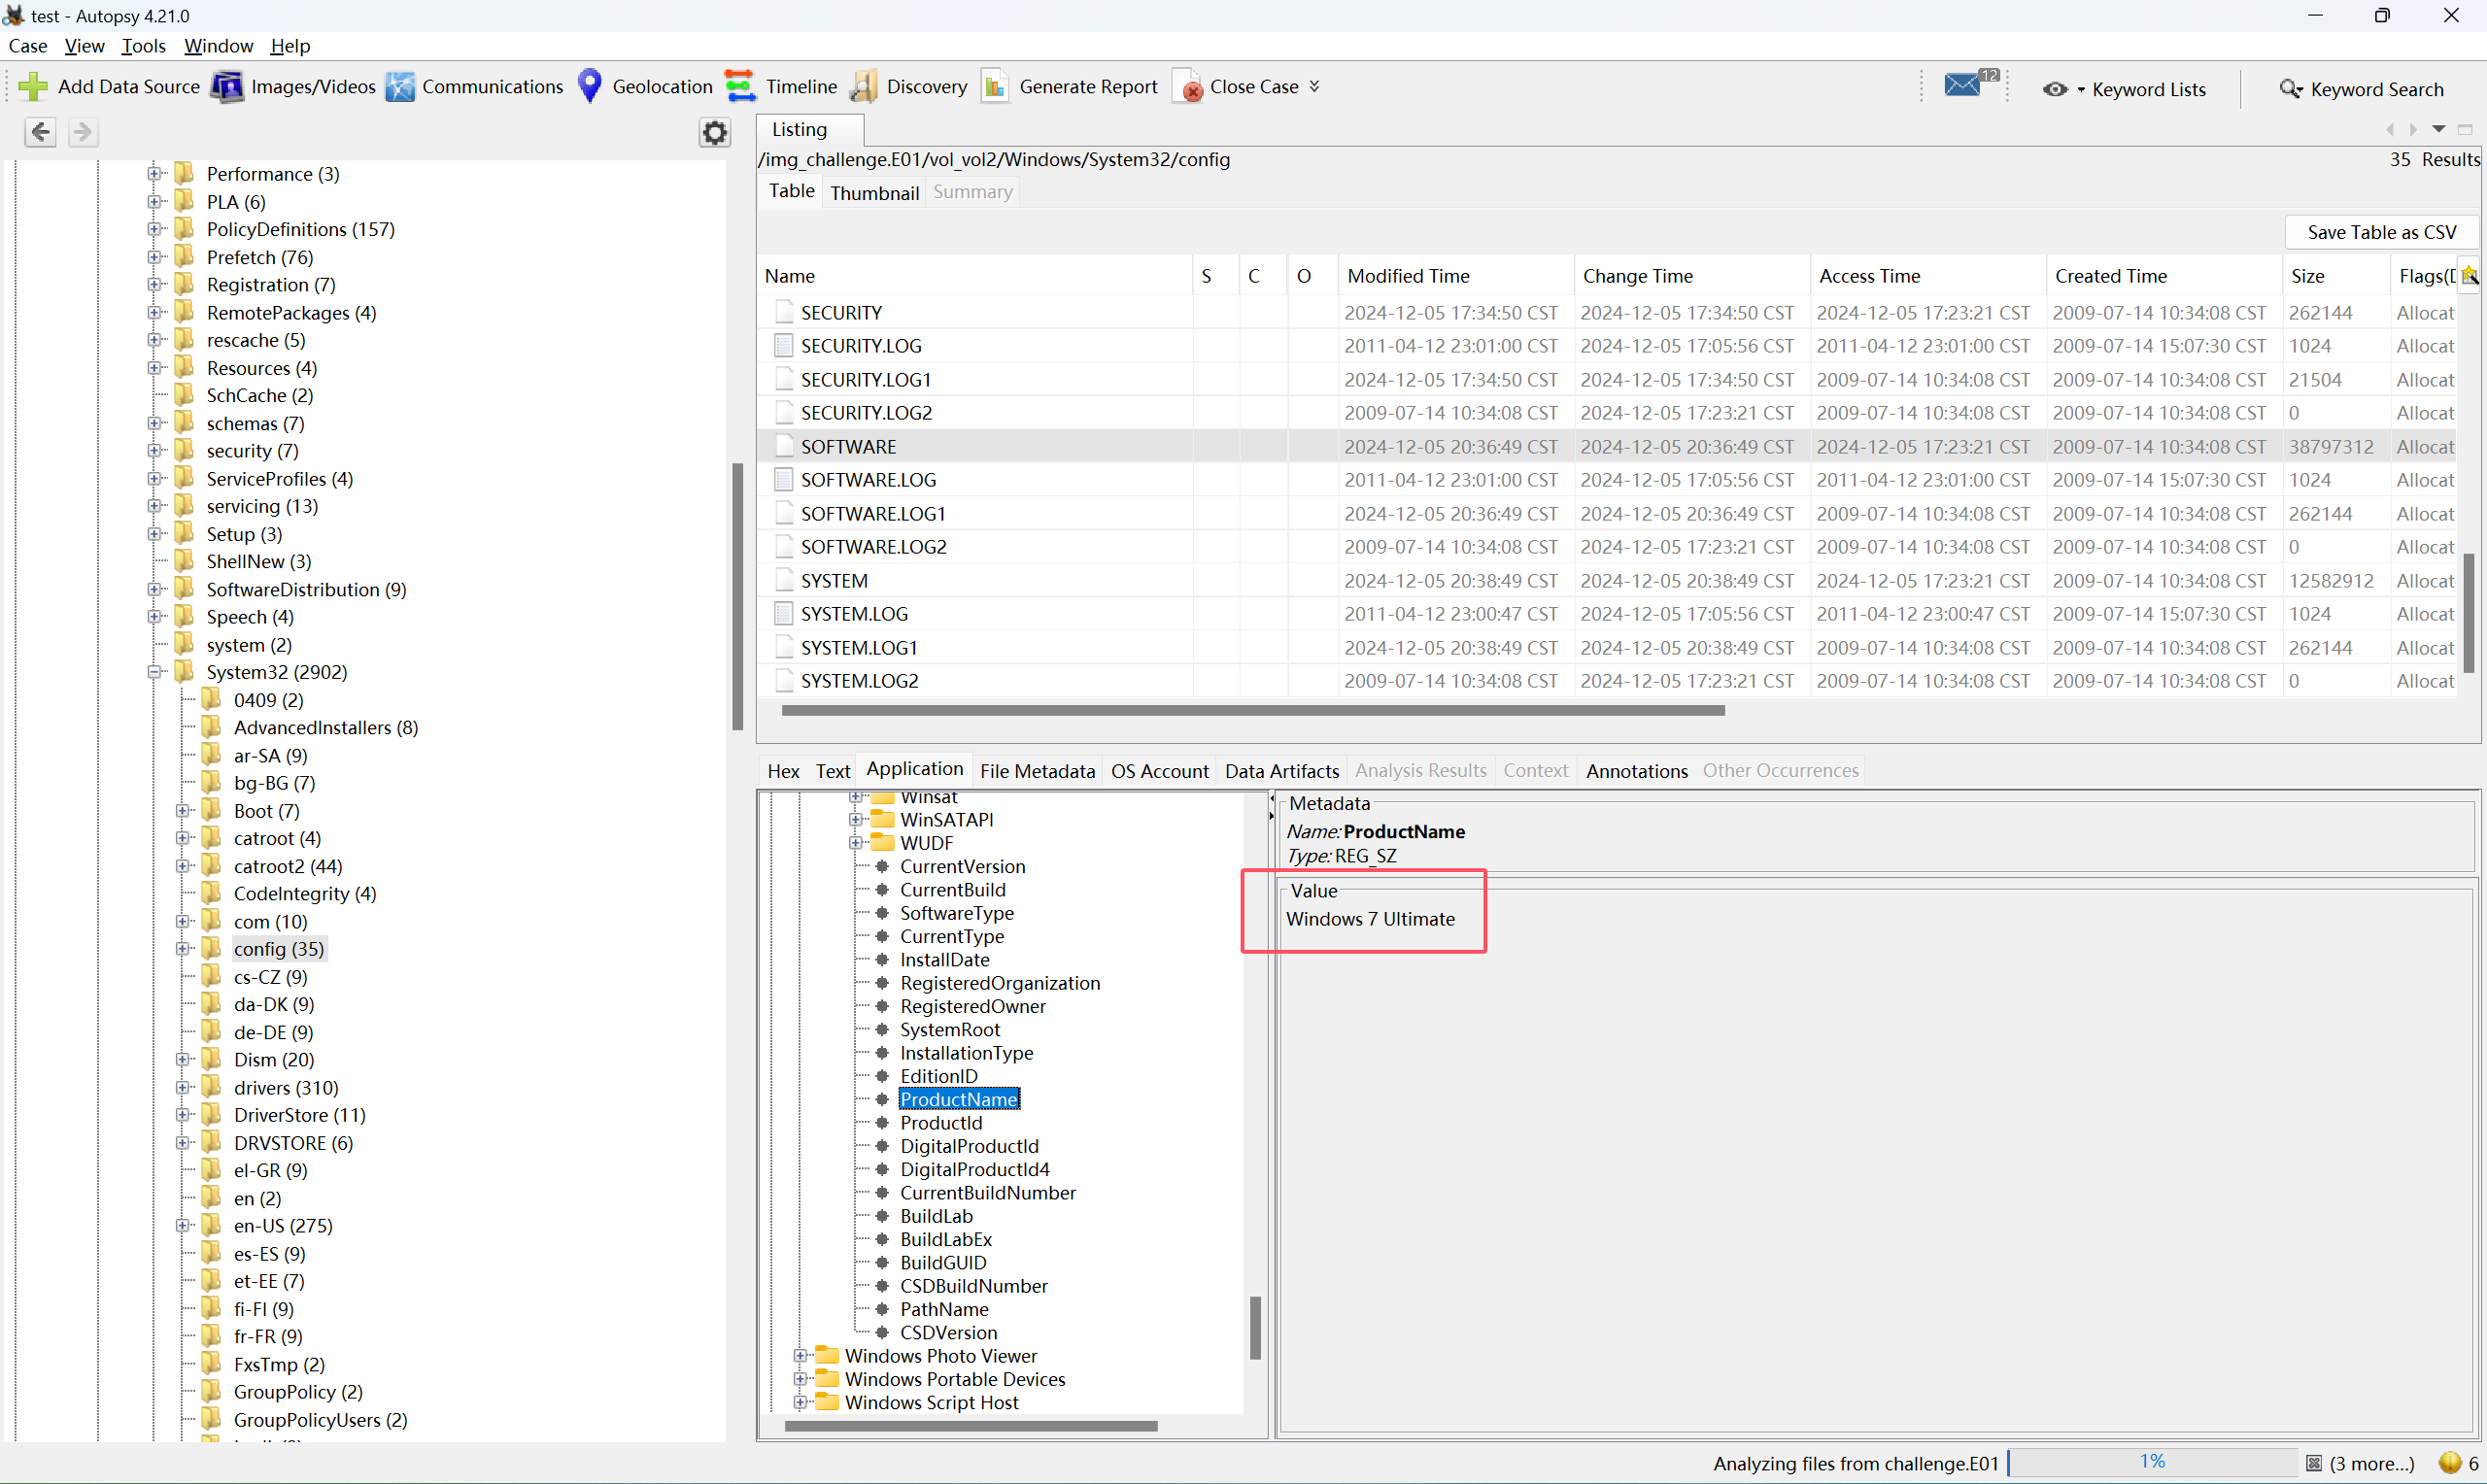Open the Discovery tool icon
Image resolution: width=2487 pixels, height=1484 pixels.
pos(863,87)
